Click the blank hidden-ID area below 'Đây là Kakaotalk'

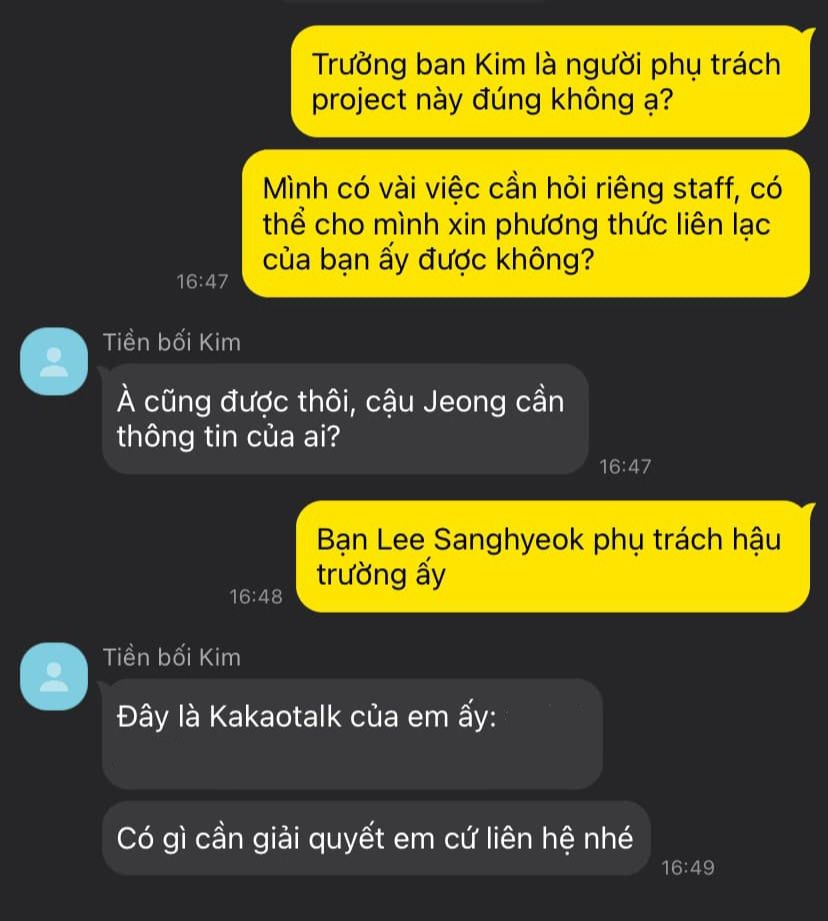tap(352, 761)
